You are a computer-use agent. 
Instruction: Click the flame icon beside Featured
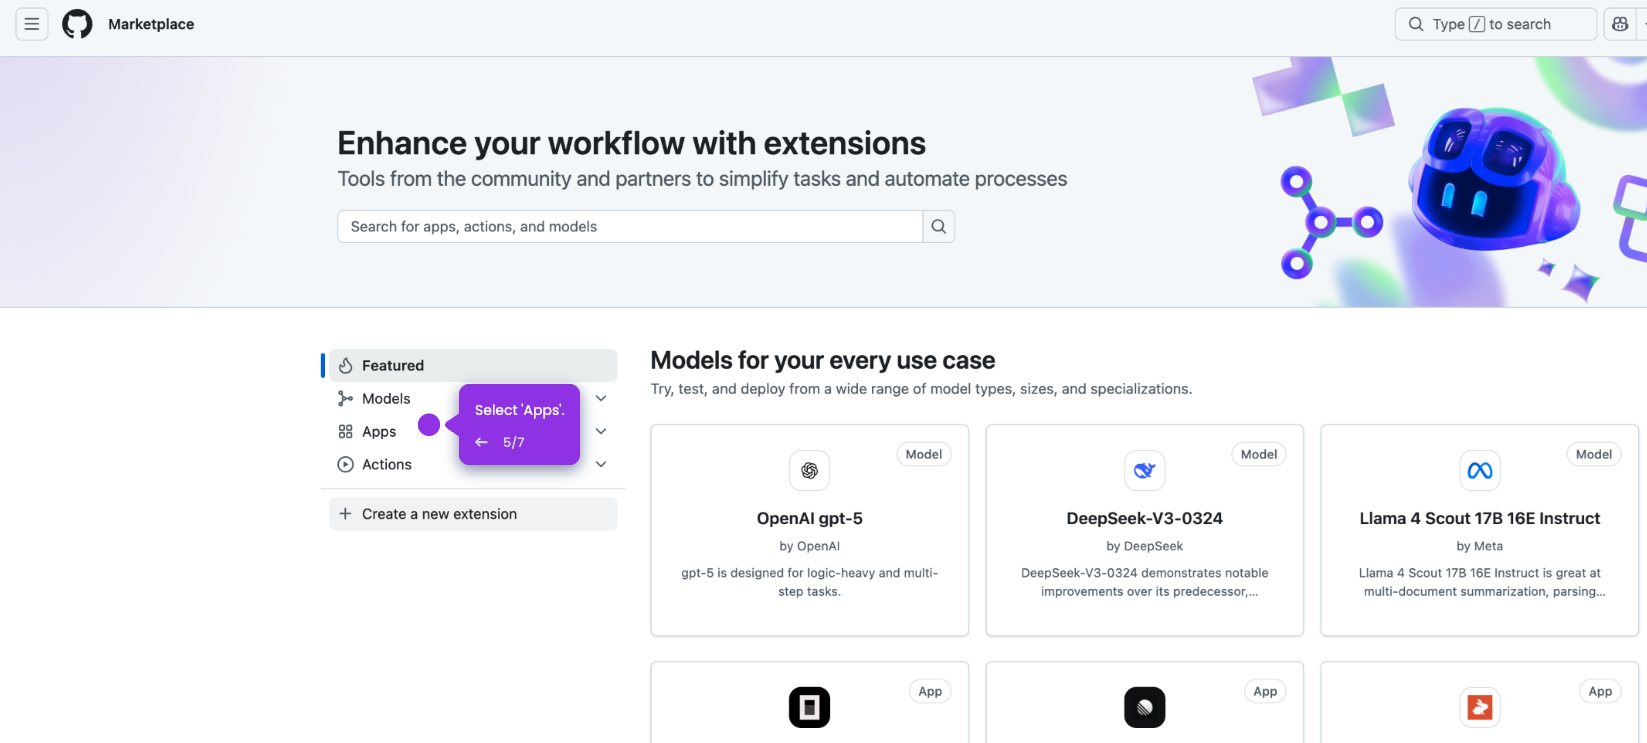click(345, 365)
